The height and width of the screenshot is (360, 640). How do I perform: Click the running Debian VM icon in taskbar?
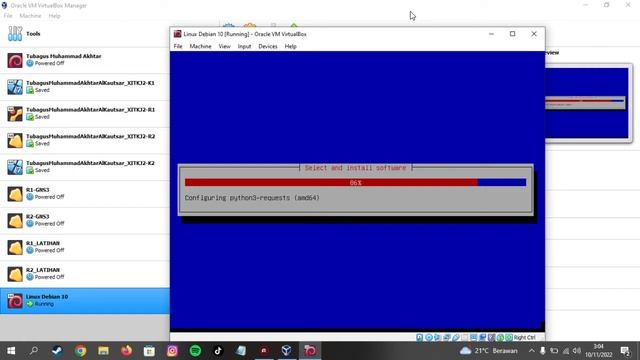pyautogui.click(x=310, y=351)
